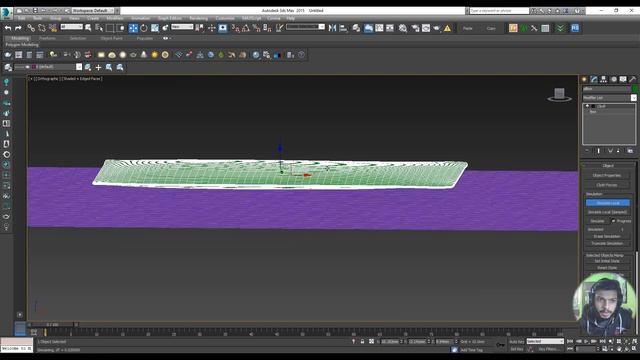Screen dimensions: 640x360
Task: Open the Display command panel tab
Action: tap(623, 79)
